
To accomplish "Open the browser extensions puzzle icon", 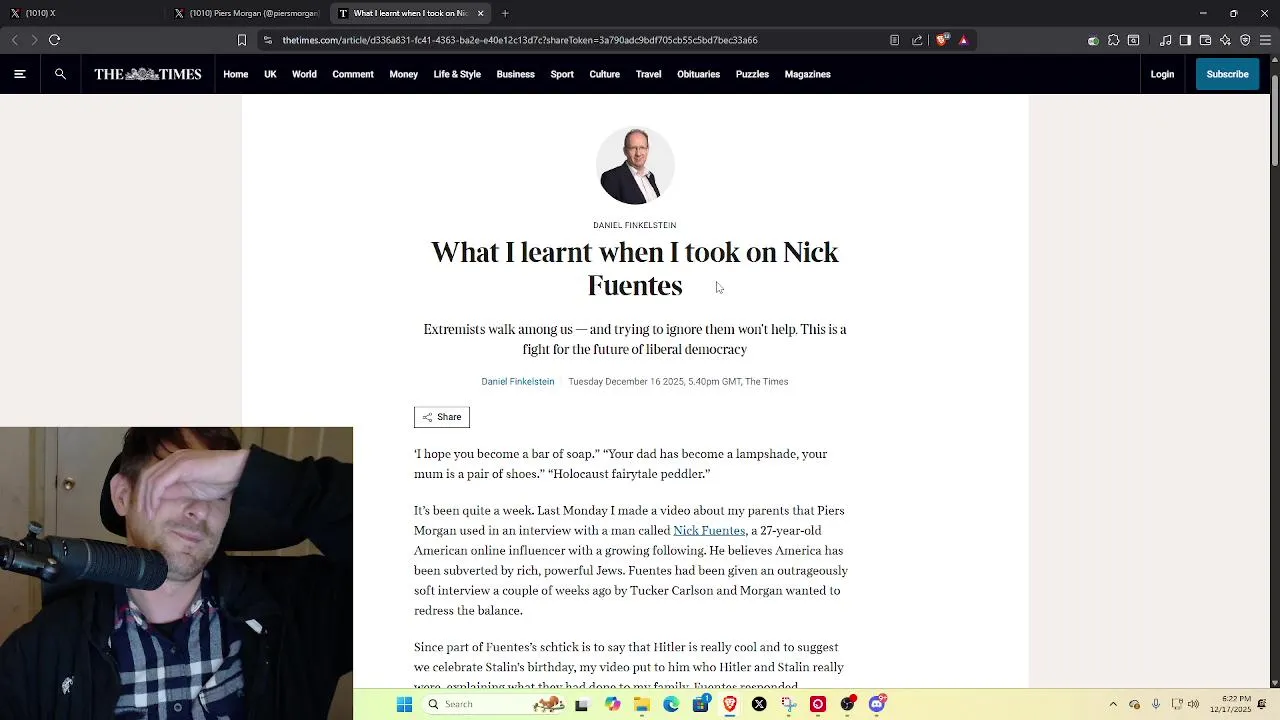I will (1113, 40).
